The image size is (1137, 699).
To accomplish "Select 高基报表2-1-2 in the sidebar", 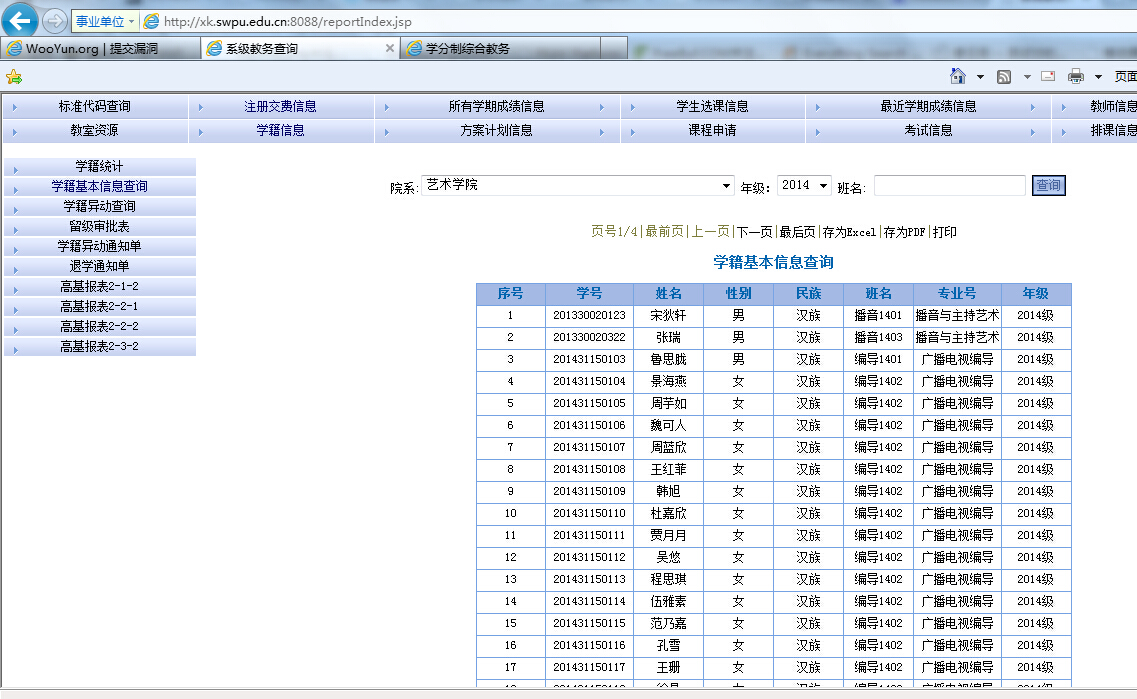I will point(99,286).
